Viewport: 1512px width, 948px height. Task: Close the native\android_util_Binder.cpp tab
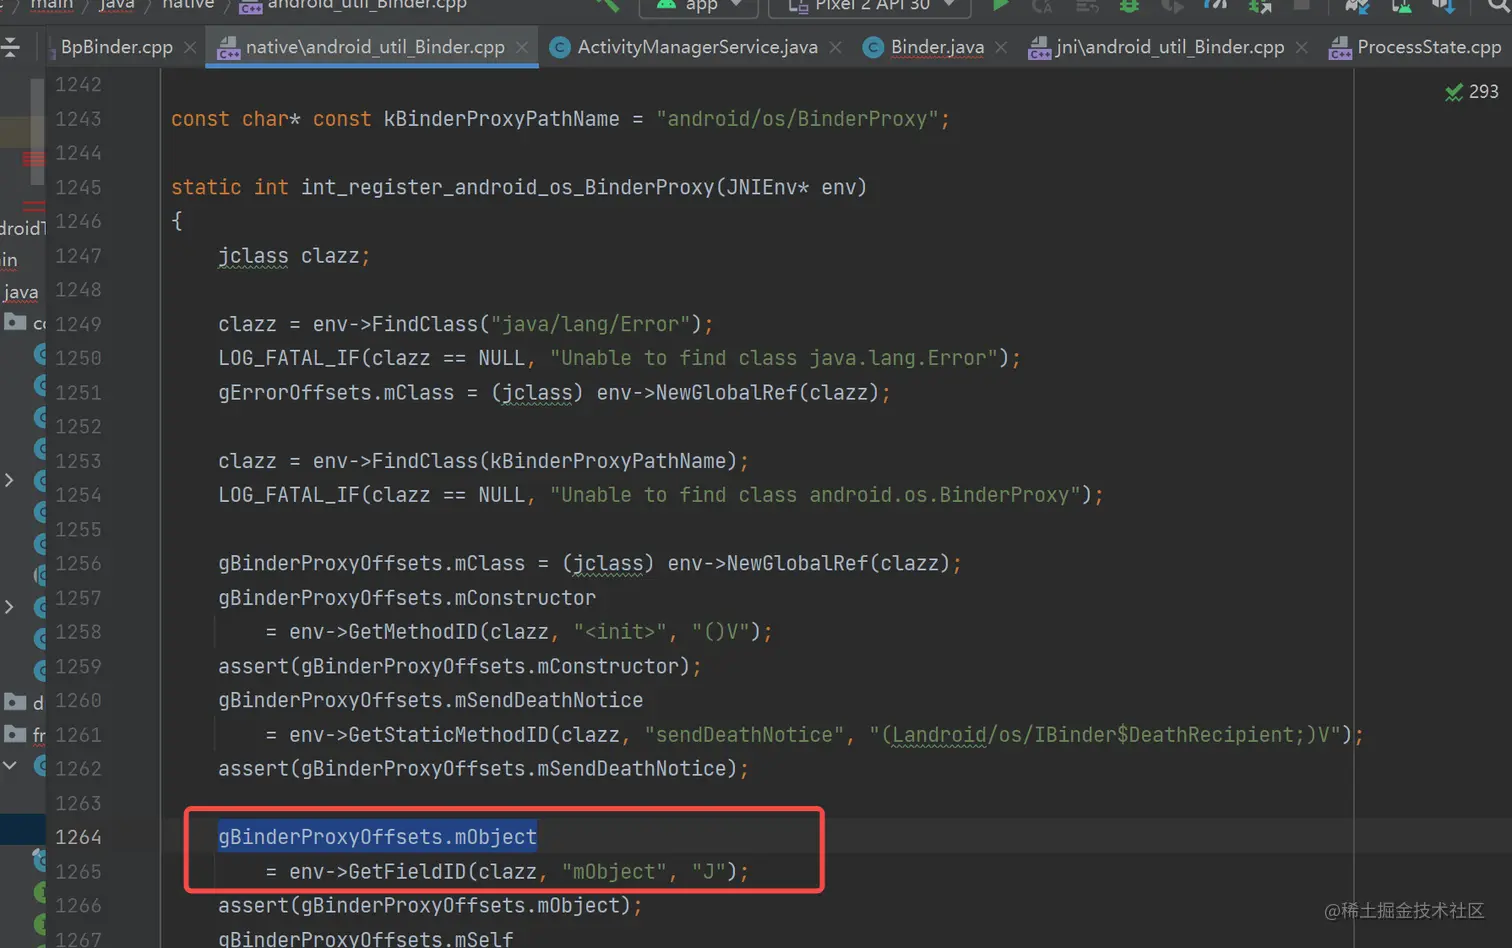click(x=522, y=47)
